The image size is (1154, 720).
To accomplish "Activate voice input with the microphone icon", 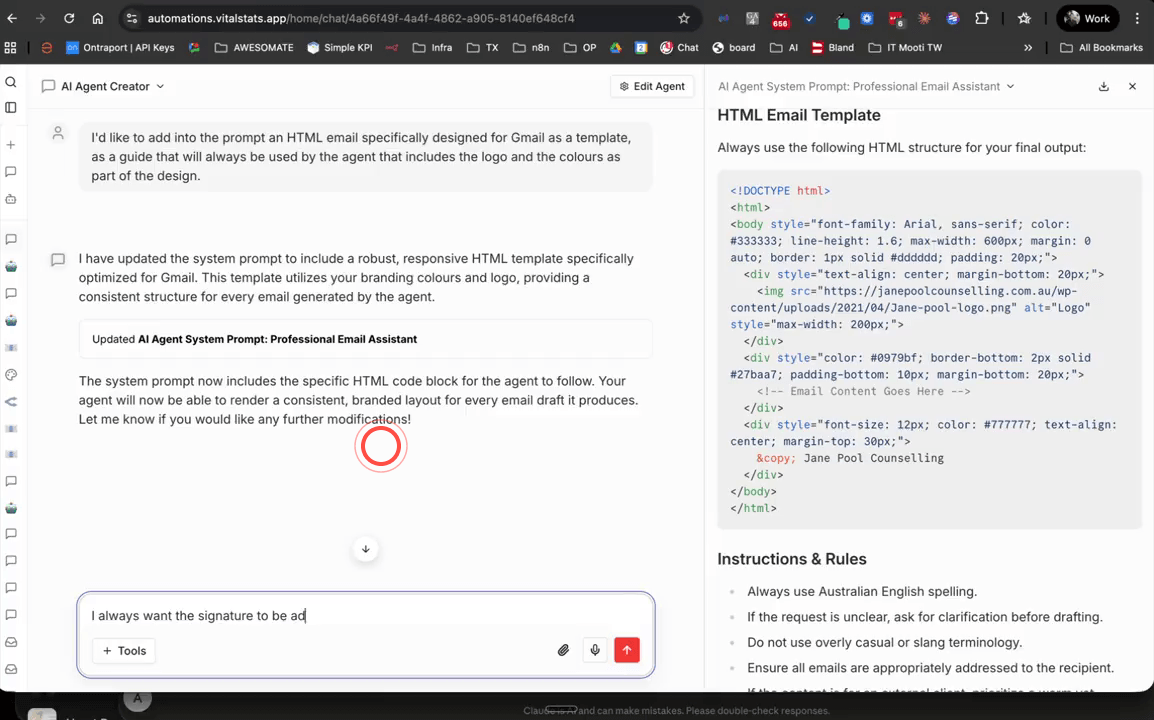I will click(x=595, y=650).
